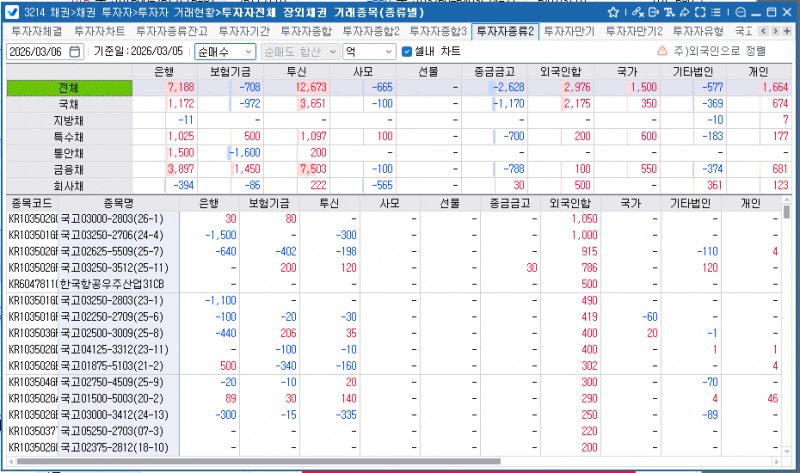This screenshot has height=473, width=800.
Task: Open the list menu icon in title bar
Action: (716, 12)
